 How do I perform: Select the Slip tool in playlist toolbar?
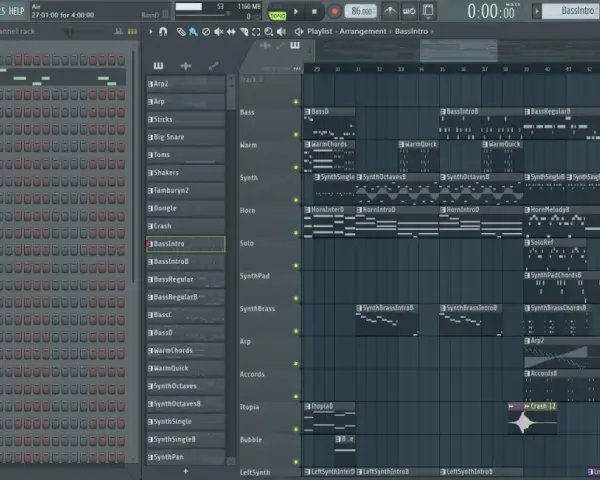click(x=231, y=31)
